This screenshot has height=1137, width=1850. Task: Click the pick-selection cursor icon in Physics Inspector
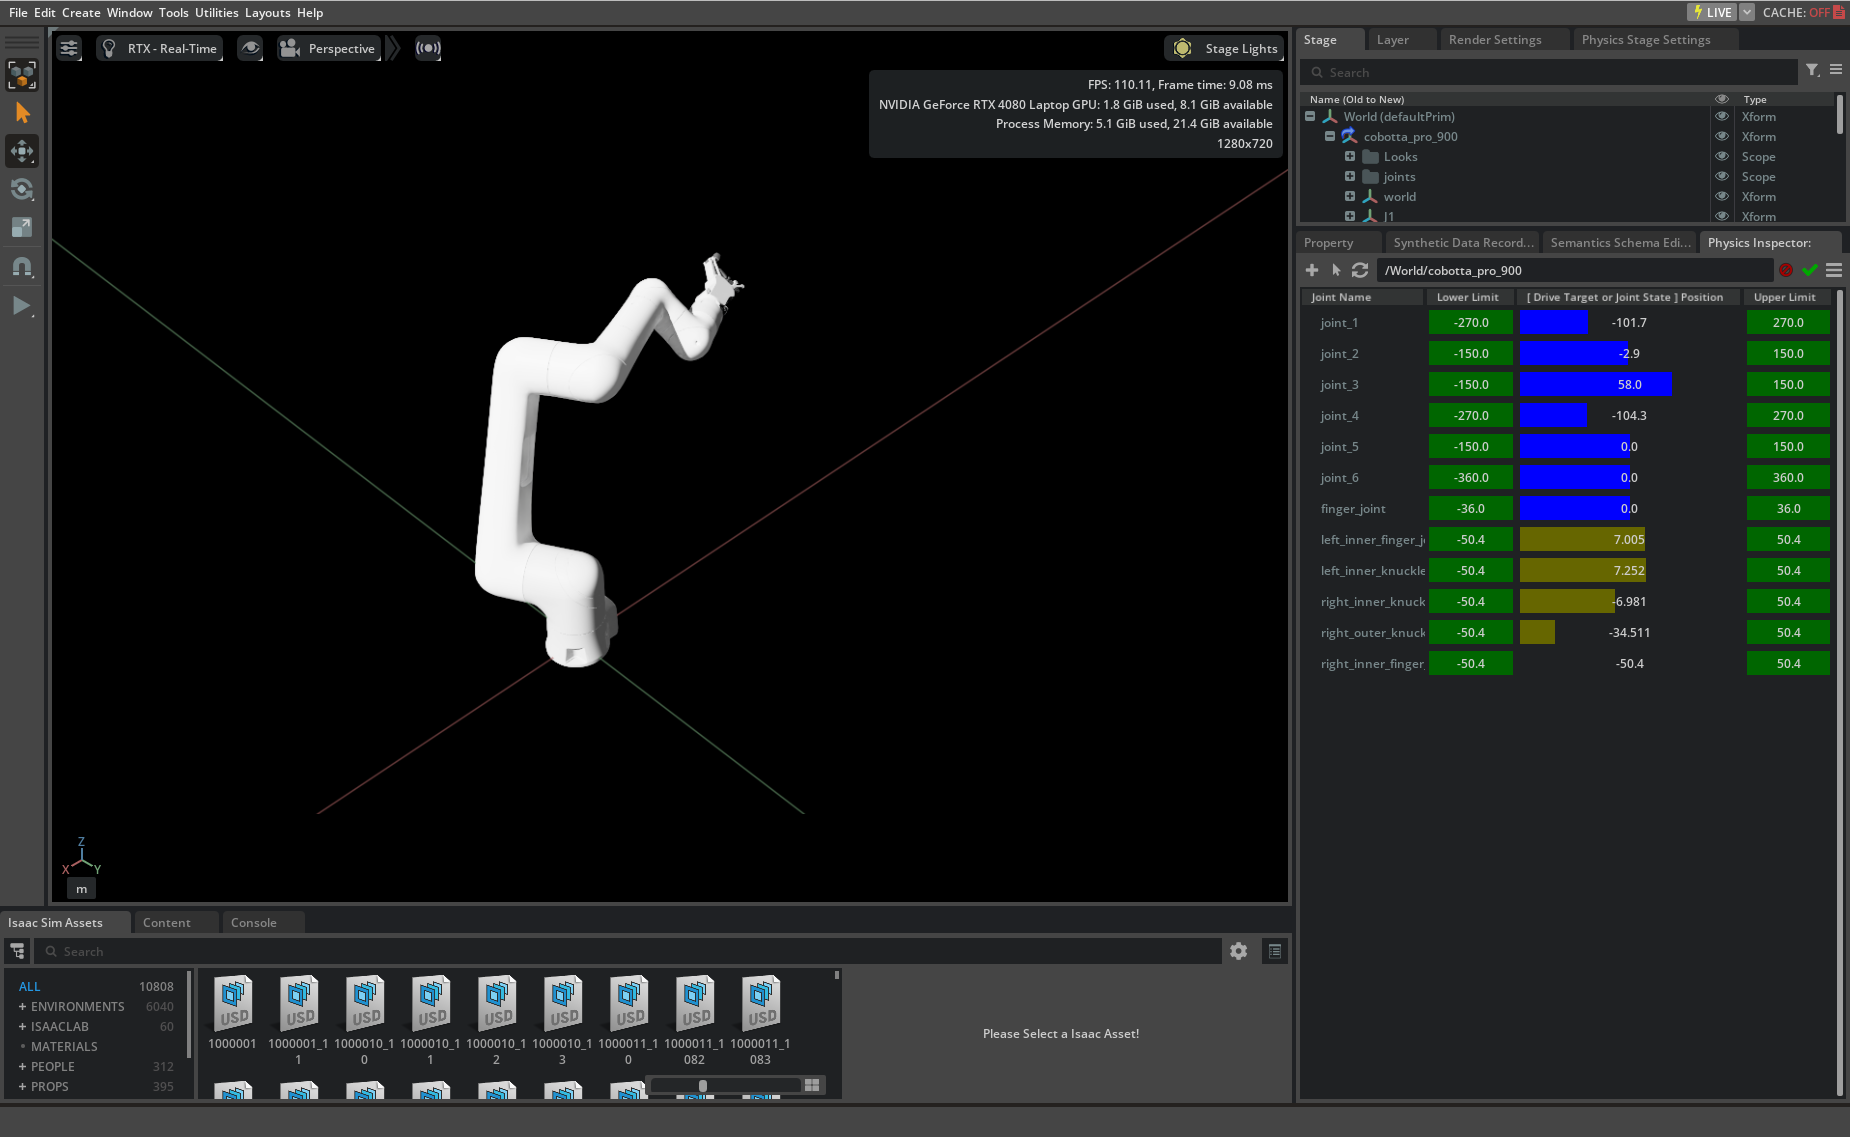tap(1336, 270)
